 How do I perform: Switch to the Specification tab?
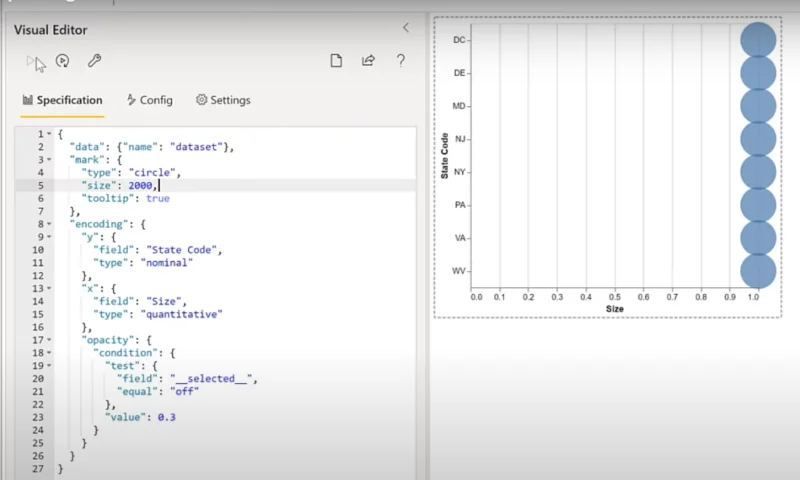coord(62,100)
